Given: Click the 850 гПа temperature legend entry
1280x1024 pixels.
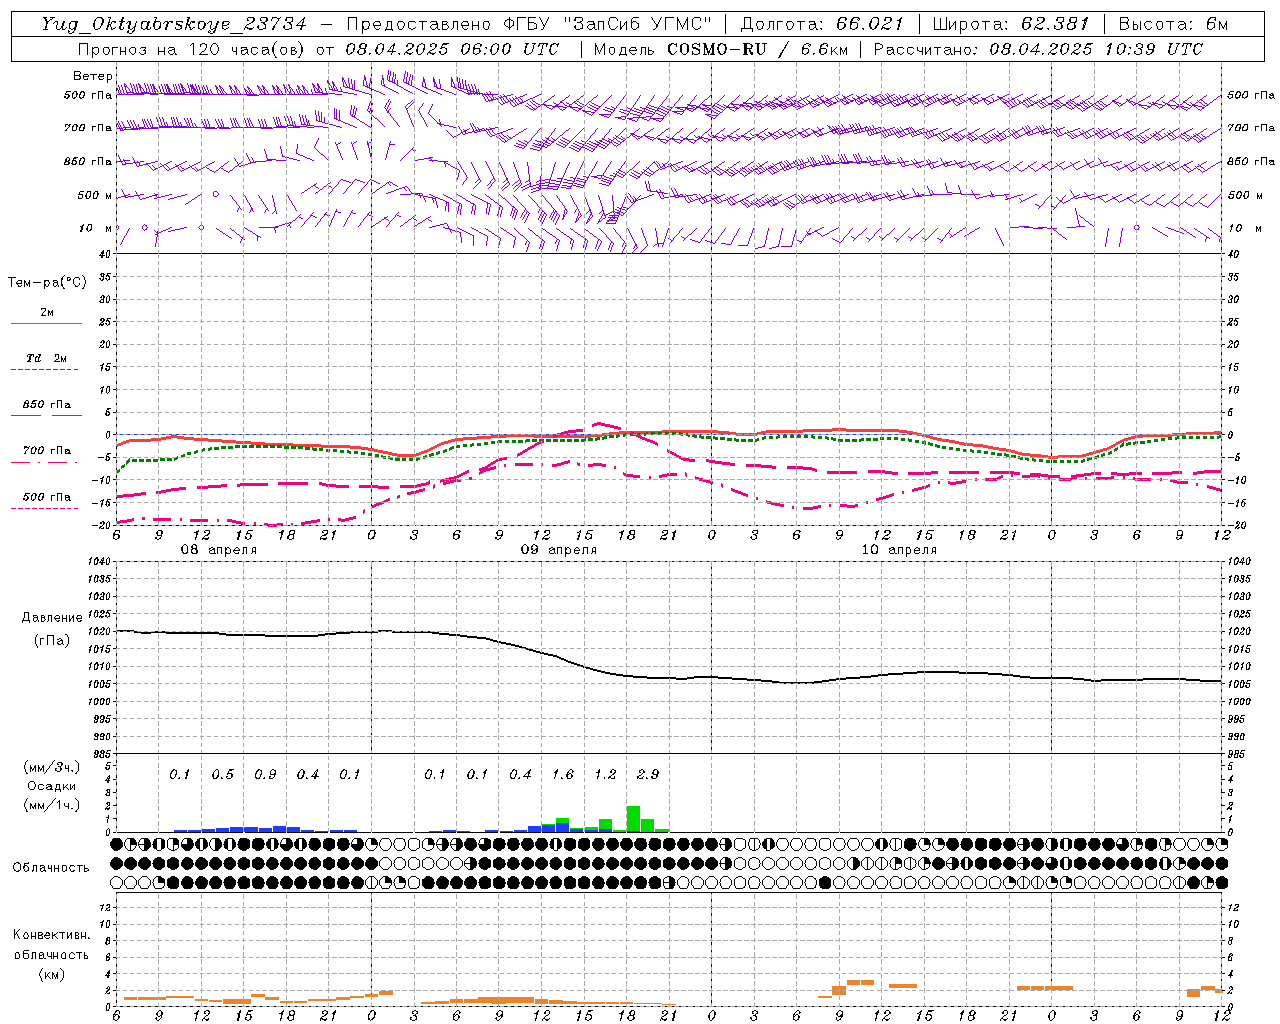Looking at the screenshot, I should click(x=47, y=405).
